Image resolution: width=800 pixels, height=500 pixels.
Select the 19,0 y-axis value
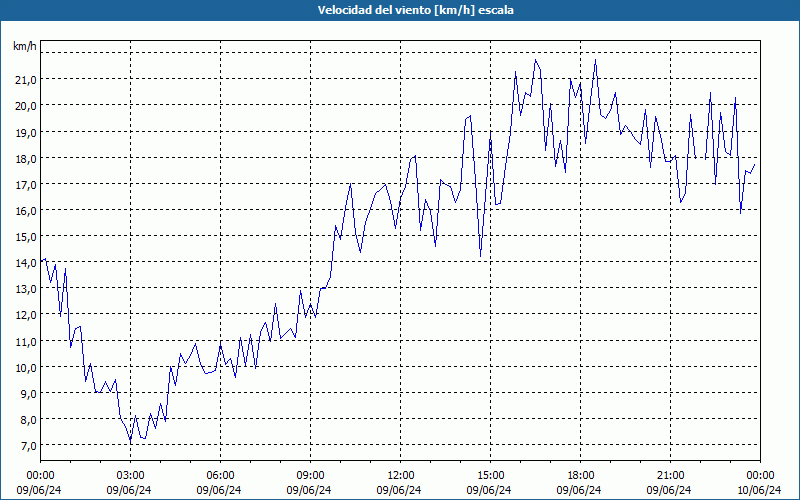click(x=27, y=132)
